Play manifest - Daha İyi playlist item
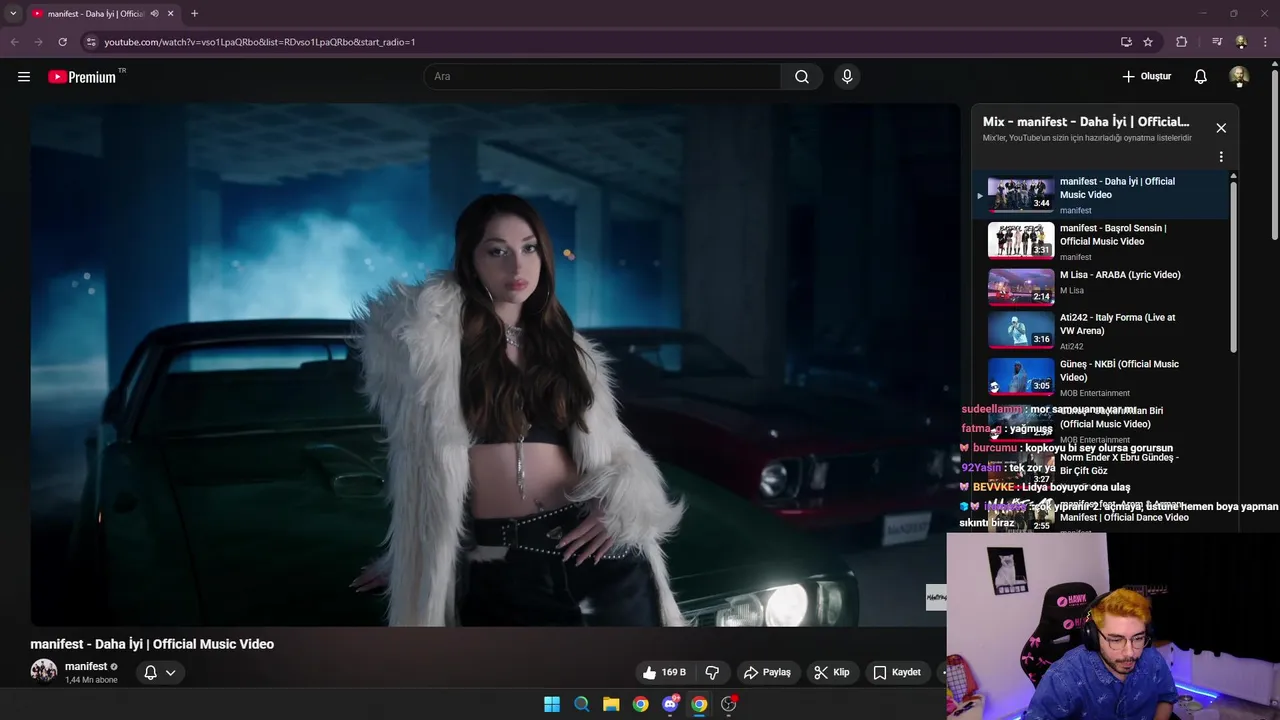 pyautogui.click(x=1100, y=195)
